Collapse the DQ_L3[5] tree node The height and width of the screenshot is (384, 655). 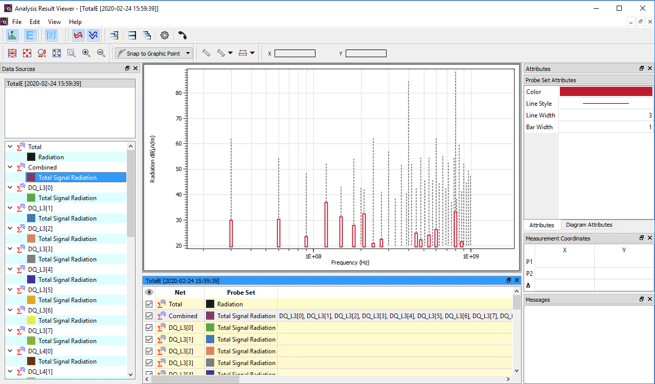10,290
